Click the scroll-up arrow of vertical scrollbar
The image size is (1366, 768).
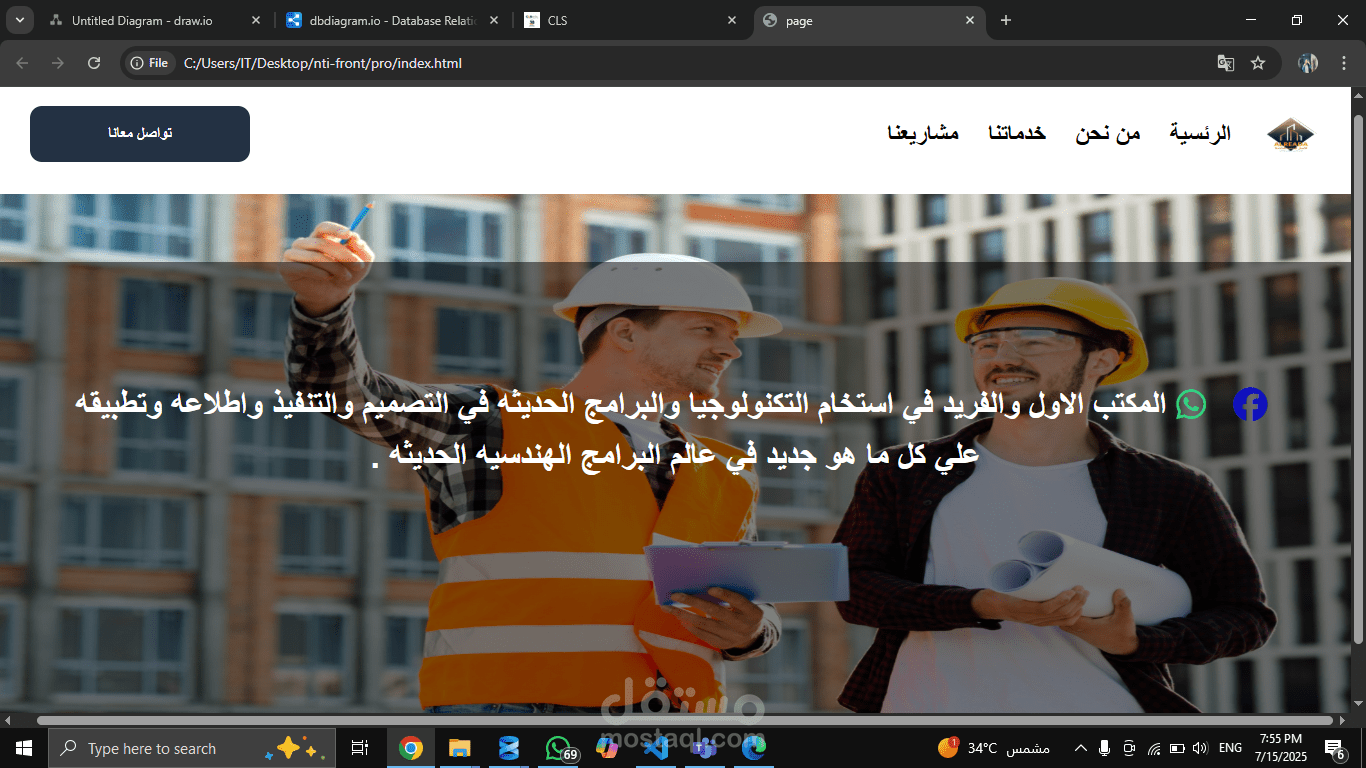[x=1358, y=95]
